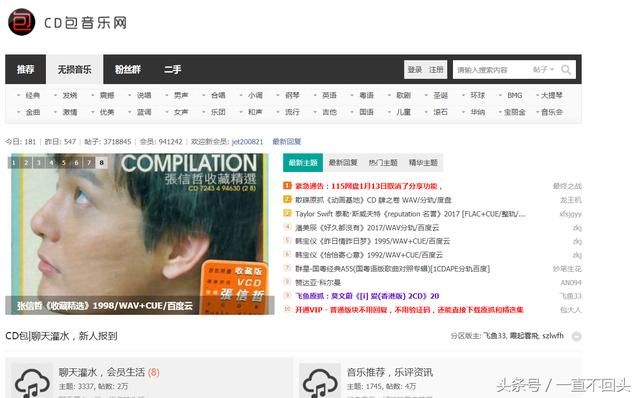The width and height of the screenshot is (640, 398).
Task: Open the 宝丽金 category link
Action: [x=515, y=112]
